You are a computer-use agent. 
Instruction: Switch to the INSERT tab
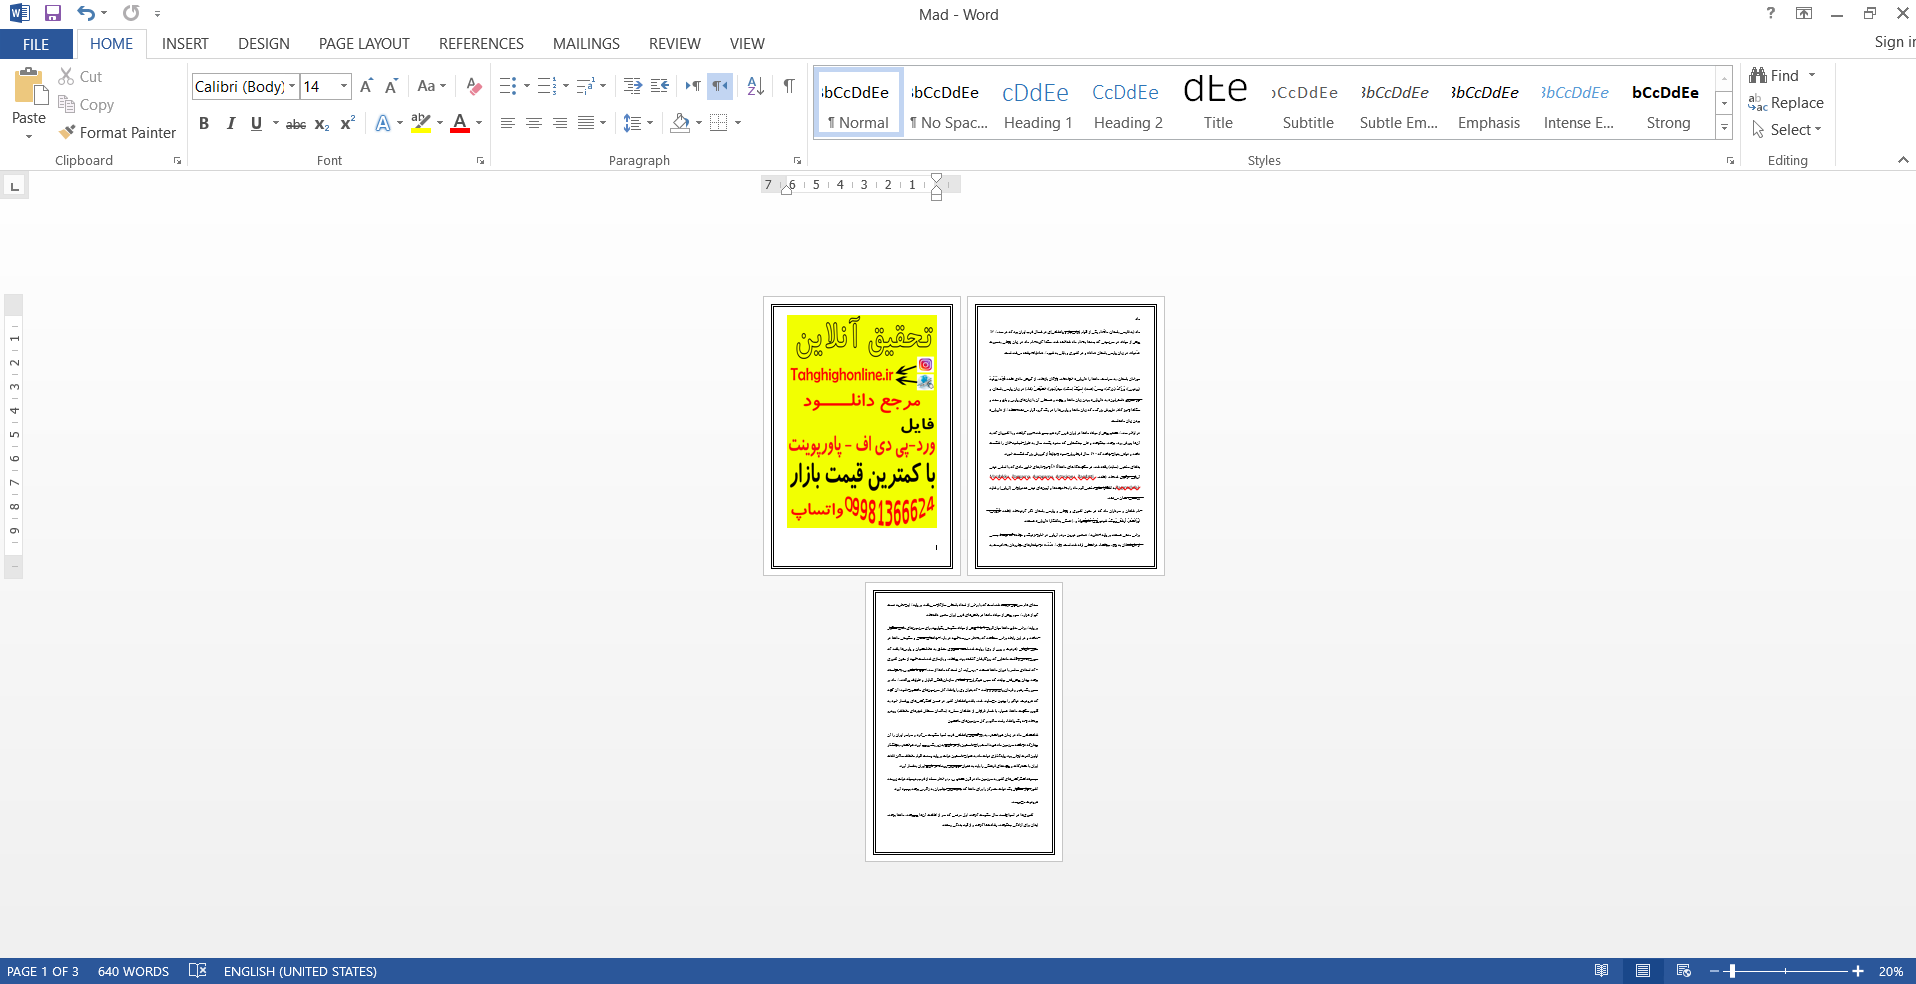tap(185, 44)
